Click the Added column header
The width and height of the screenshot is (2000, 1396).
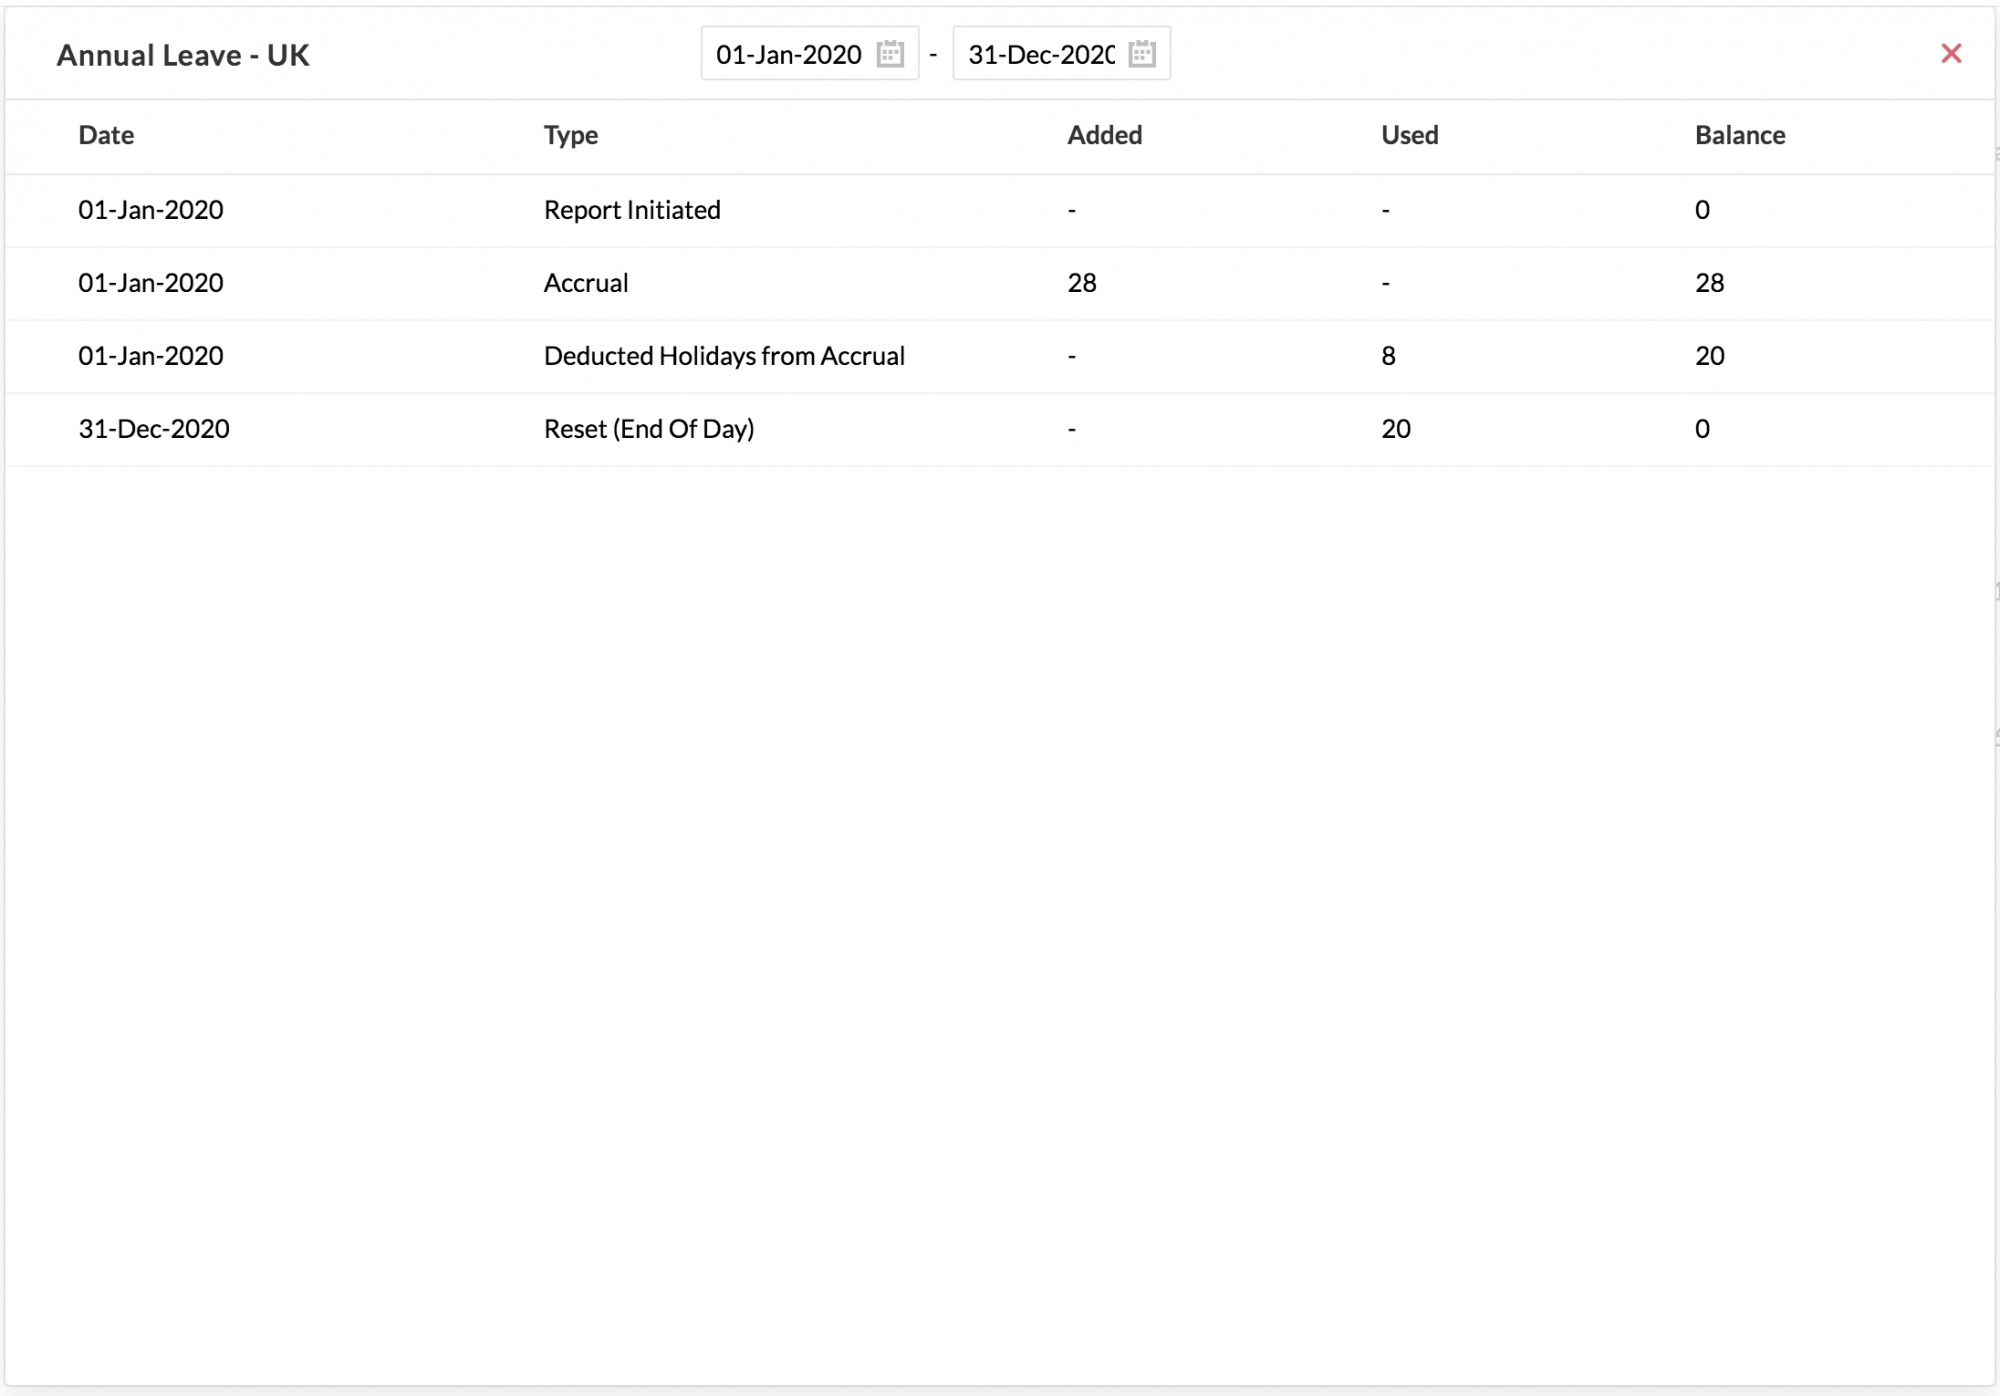(x=1104, y=135)
